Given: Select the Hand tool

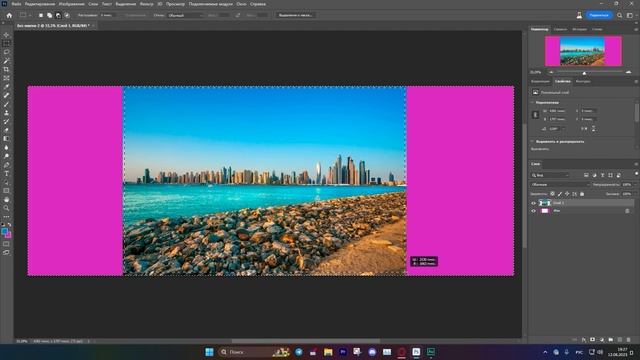Looking at the screenshot, I should click(6, 200).
